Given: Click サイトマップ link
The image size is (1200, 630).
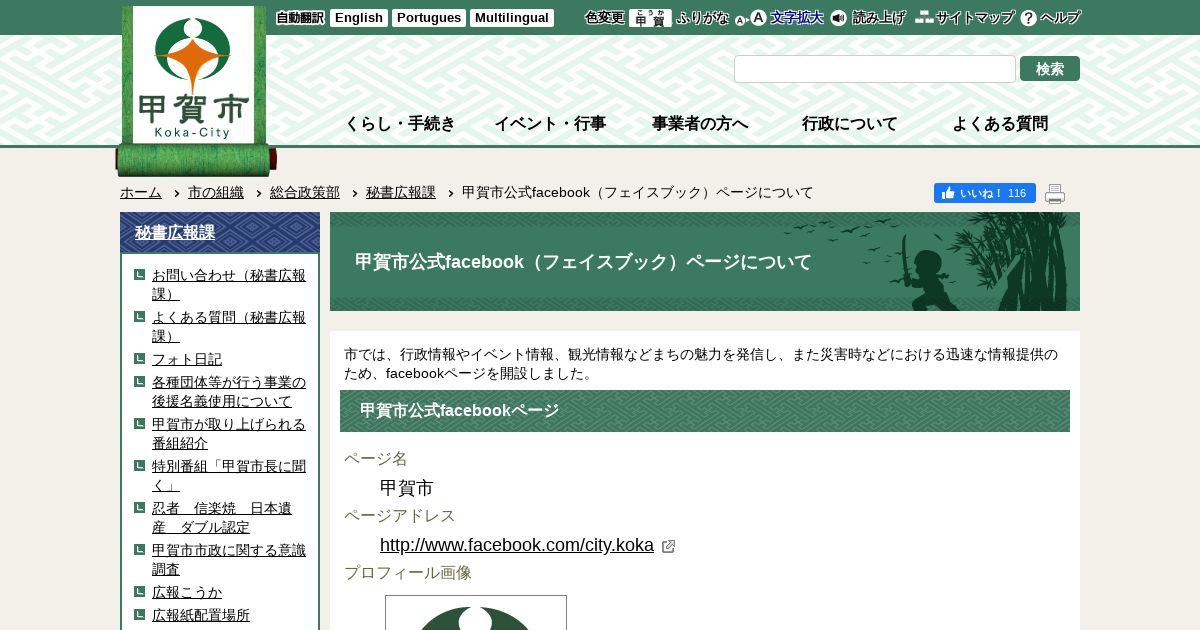Looking at the screenshot, I should 975,18.
